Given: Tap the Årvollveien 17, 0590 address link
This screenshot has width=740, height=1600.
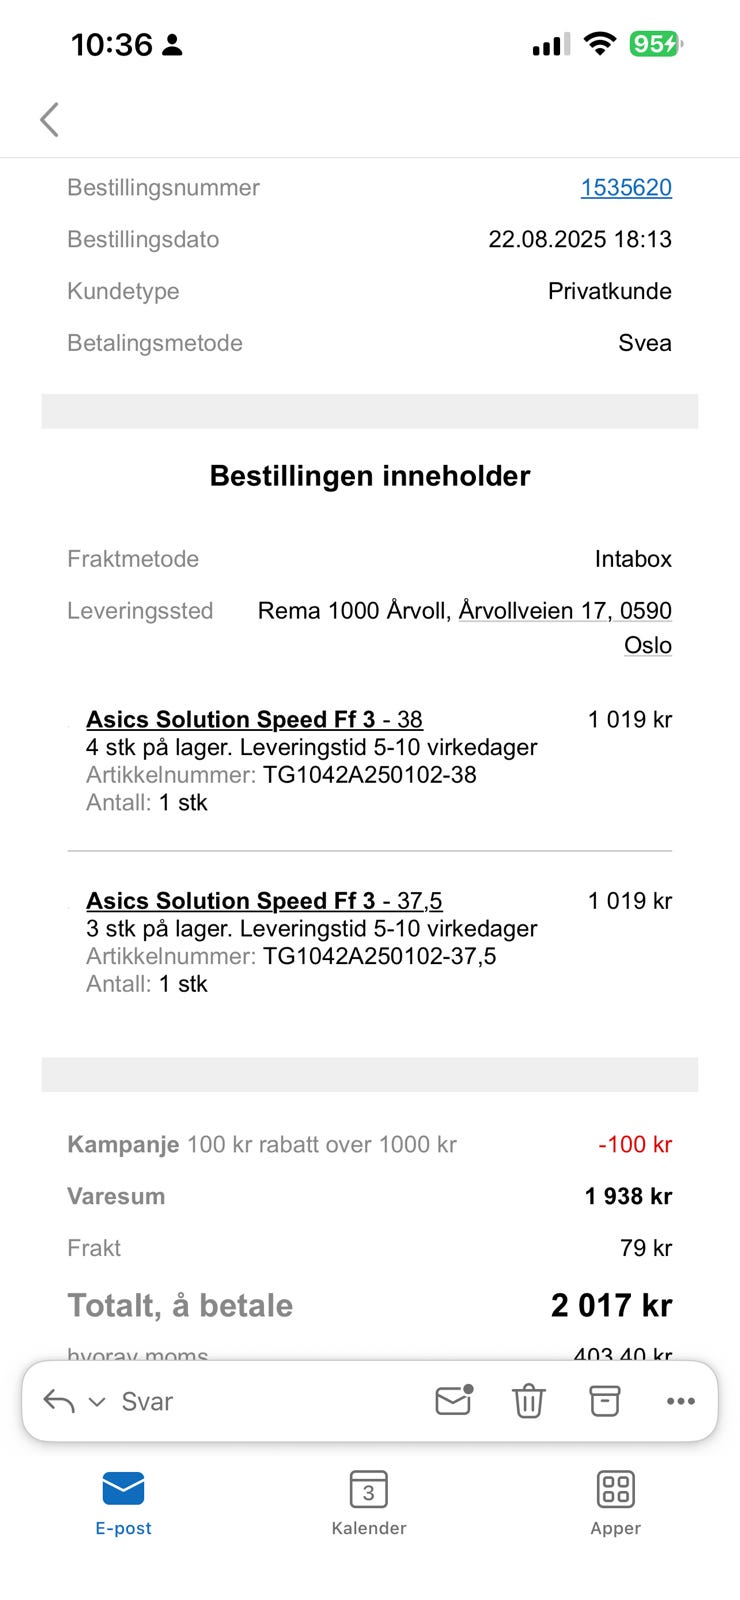Looking at the screenshot, I should [565, 611].
